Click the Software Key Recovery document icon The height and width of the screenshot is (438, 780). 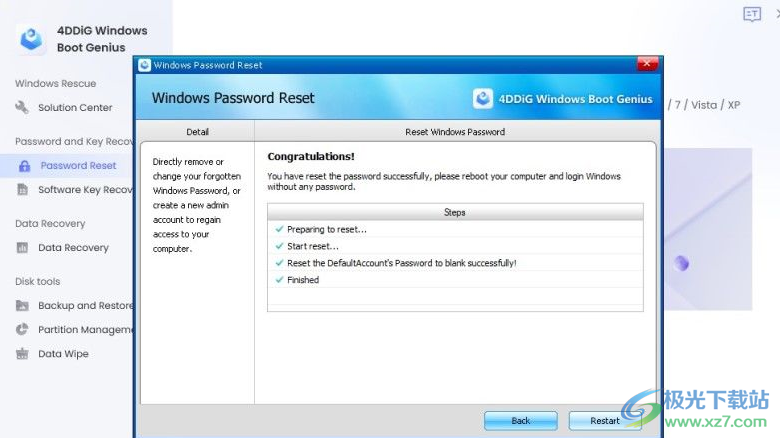tap(22, 189)
